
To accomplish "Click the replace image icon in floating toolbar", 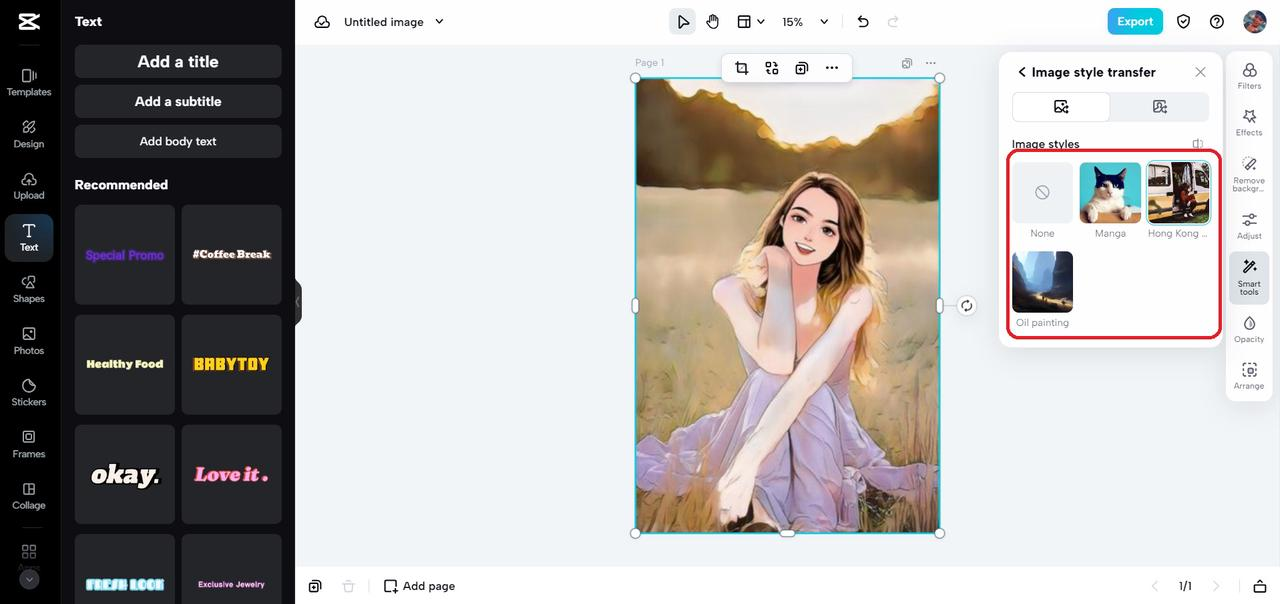I will tap(772, 68).
